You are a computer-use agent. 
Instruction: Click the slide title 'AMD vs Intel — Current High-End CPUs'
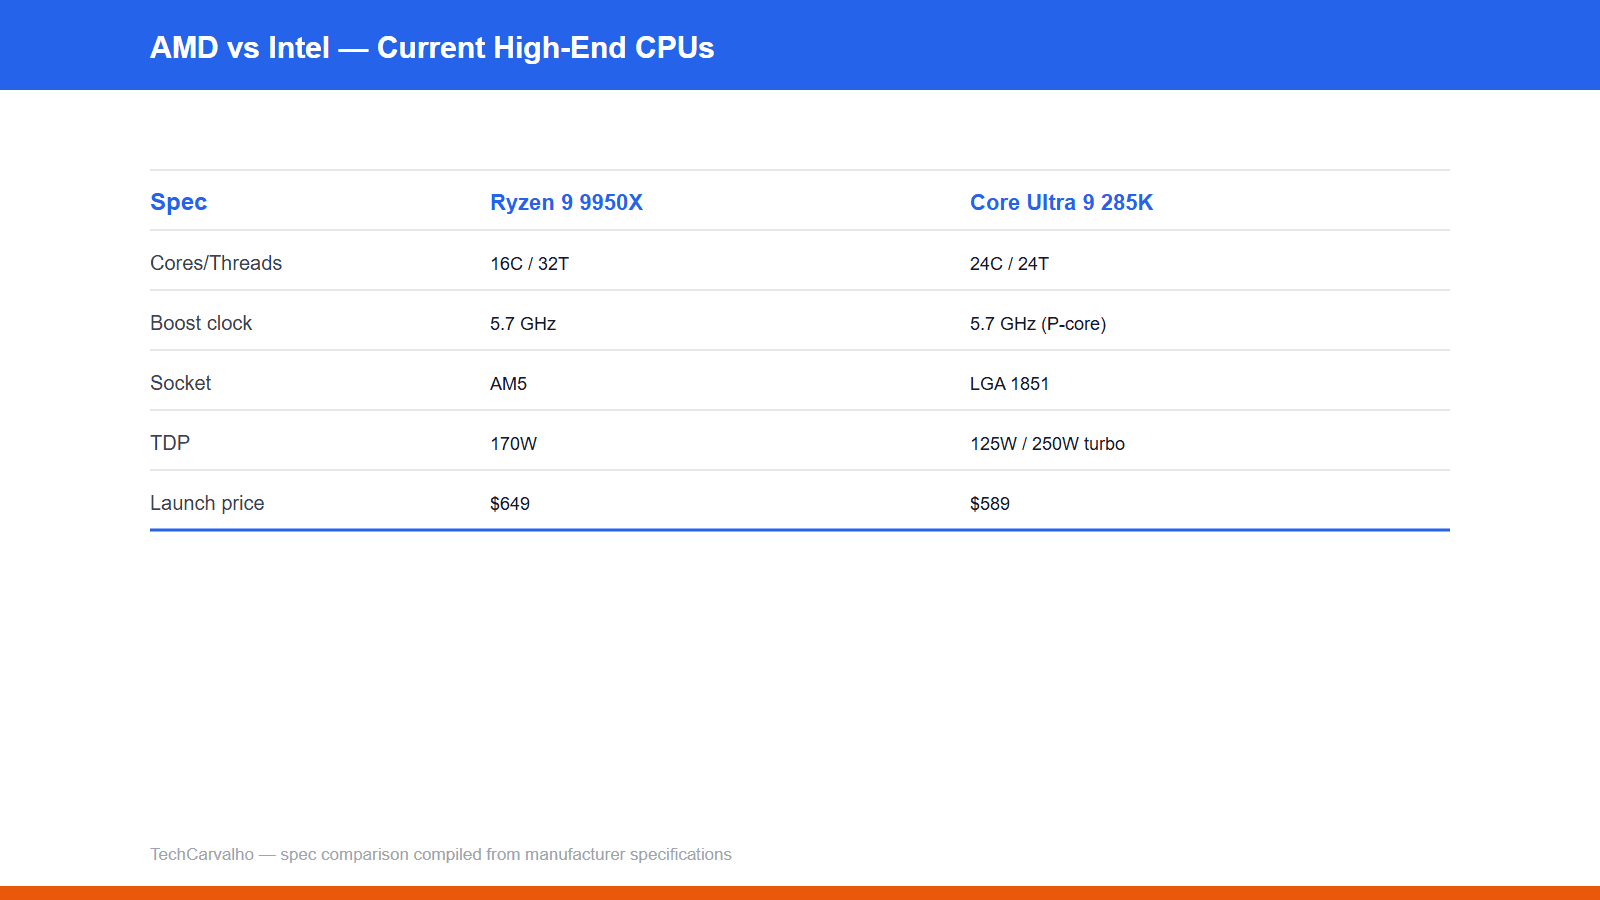click(432, 48)
